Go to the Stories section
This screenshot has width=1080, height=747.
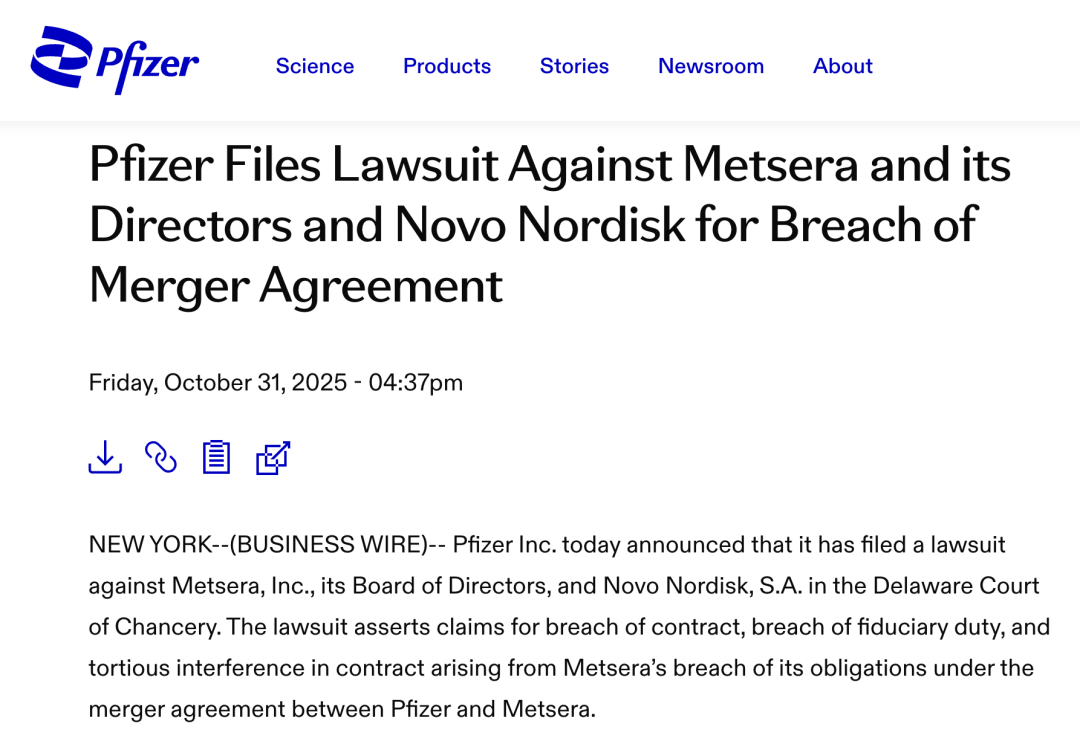[x=574, y=66]
